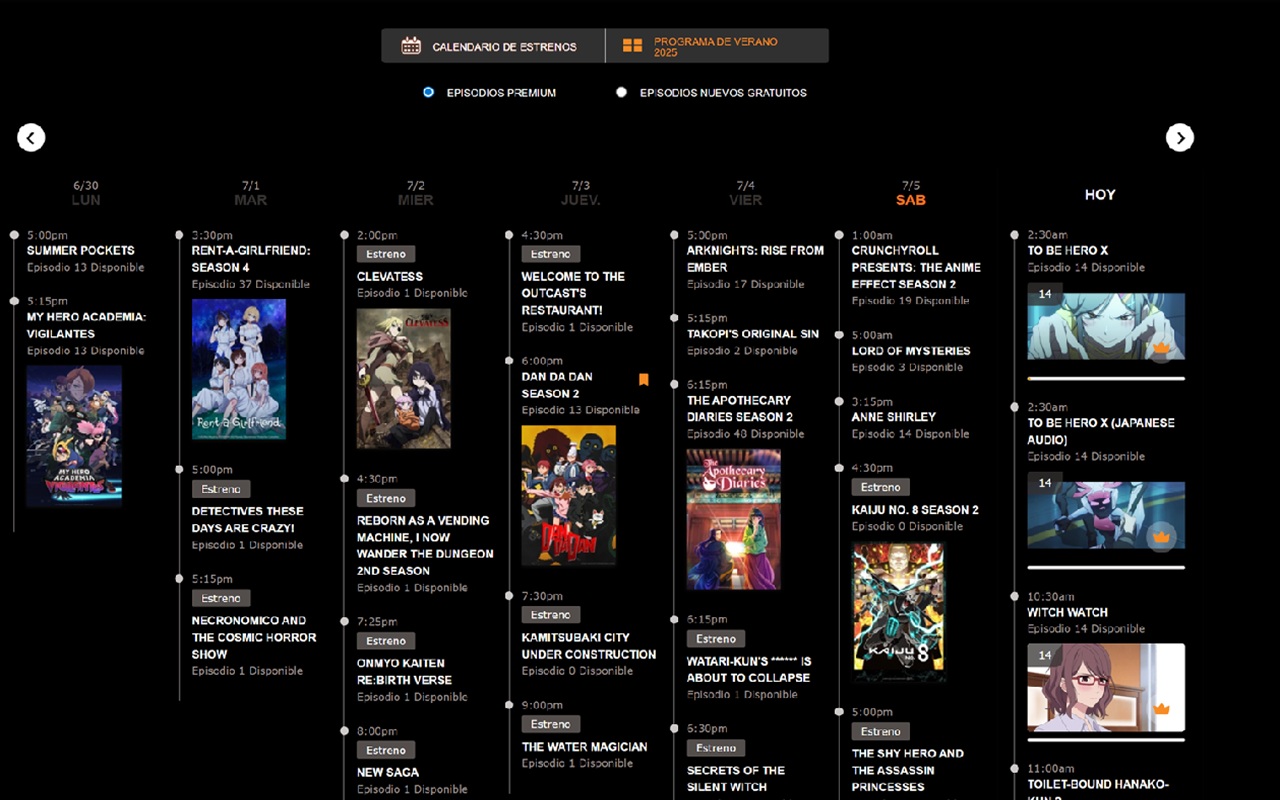Click crown icon on To Be Hero X Japanese Audio thumbnail

tap(1161, 537)
